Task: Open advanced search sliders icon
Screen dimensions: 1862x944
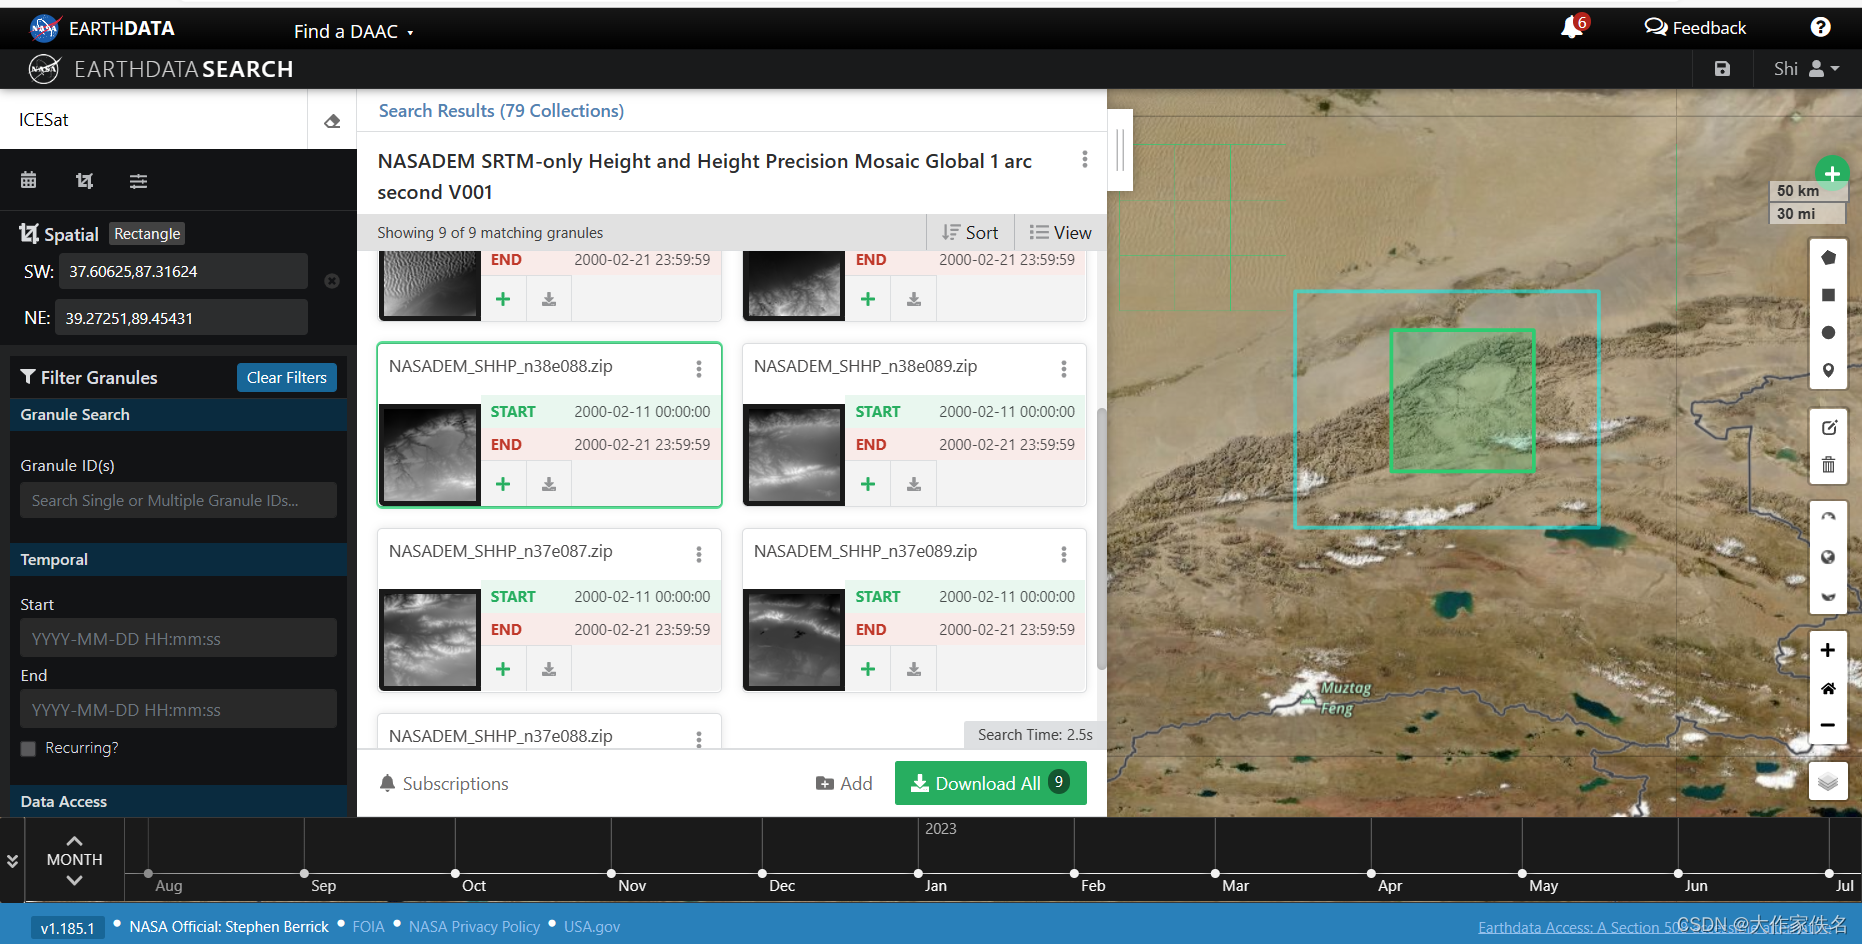Action: tap(139, 181)
